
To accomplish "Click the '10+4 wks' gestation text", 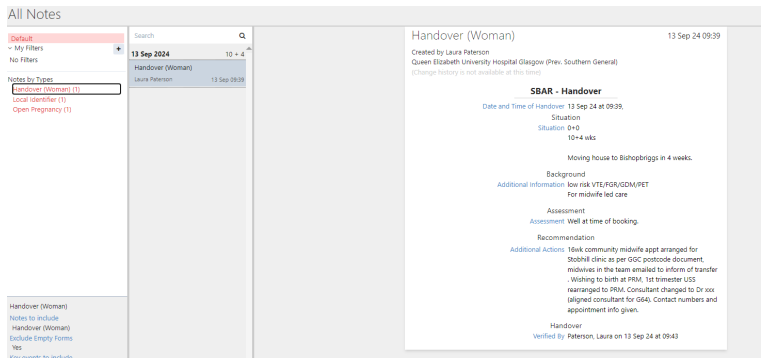I will 582,138.
